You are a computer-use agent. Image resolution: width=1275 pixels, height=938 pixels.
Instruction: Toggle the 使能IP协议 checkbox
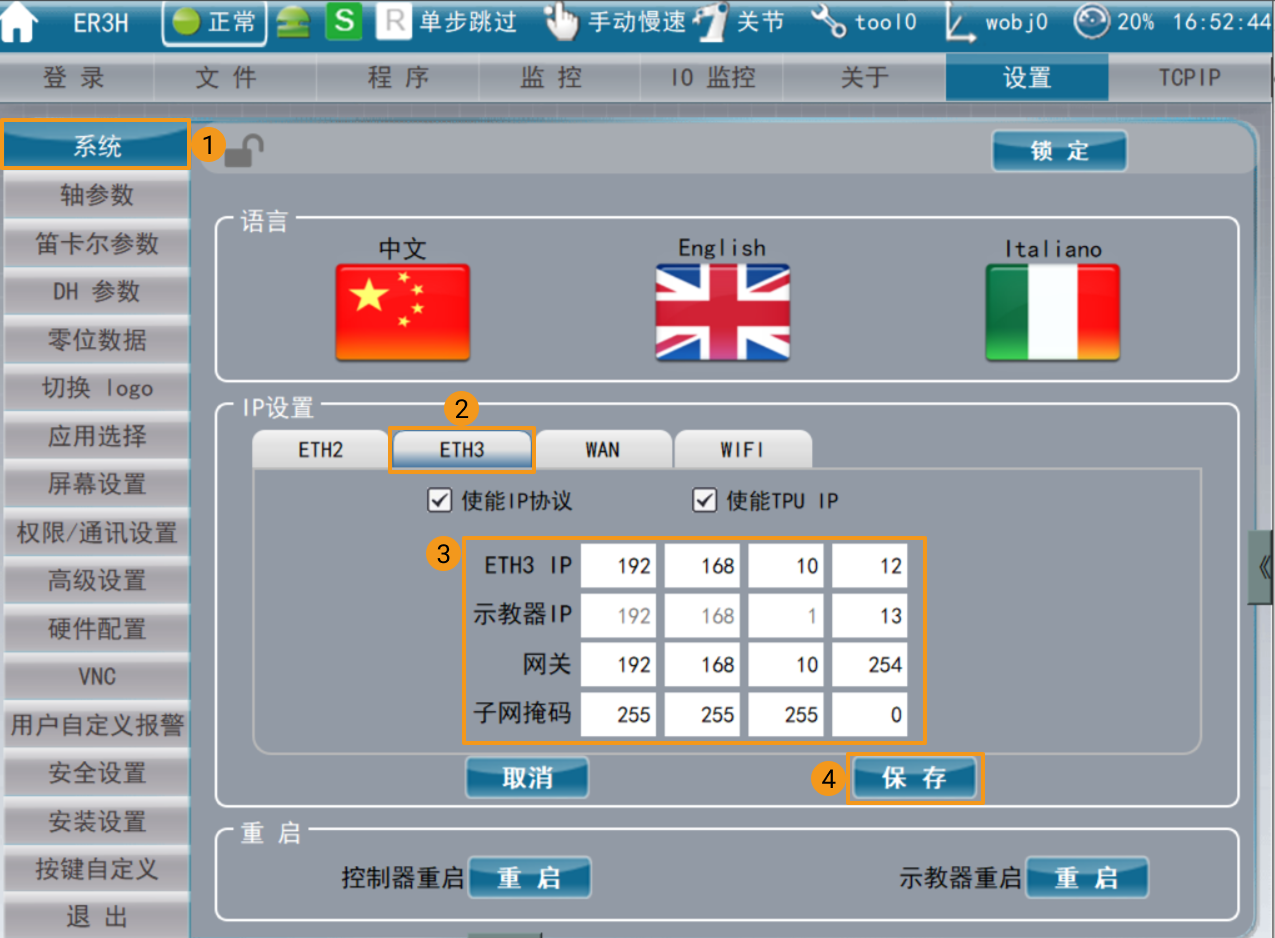coord(439,500)
